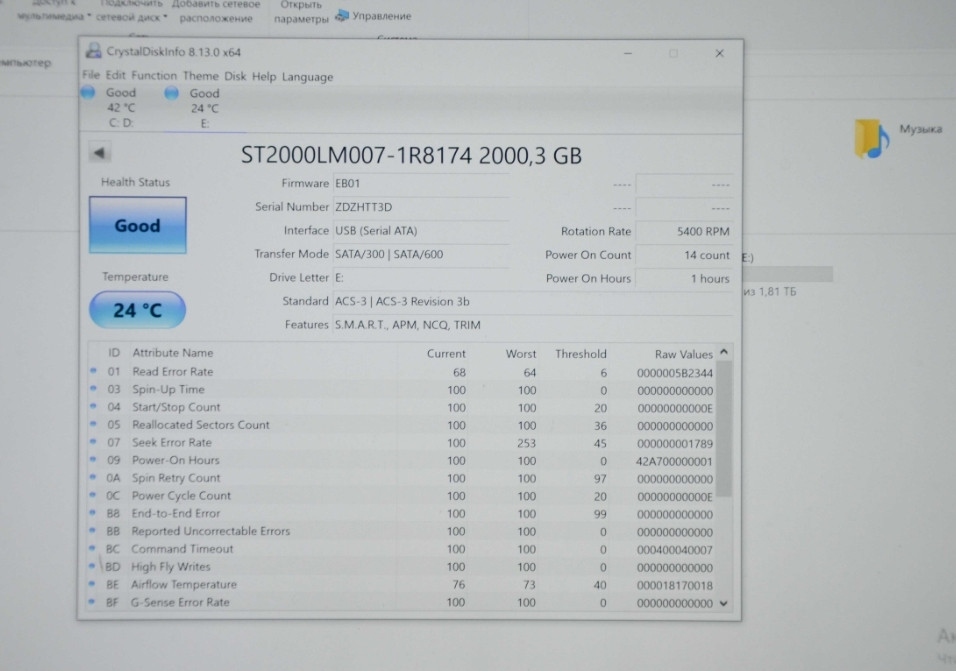Click the status dot beside Power-On Hours

click(x=93, y=460)
